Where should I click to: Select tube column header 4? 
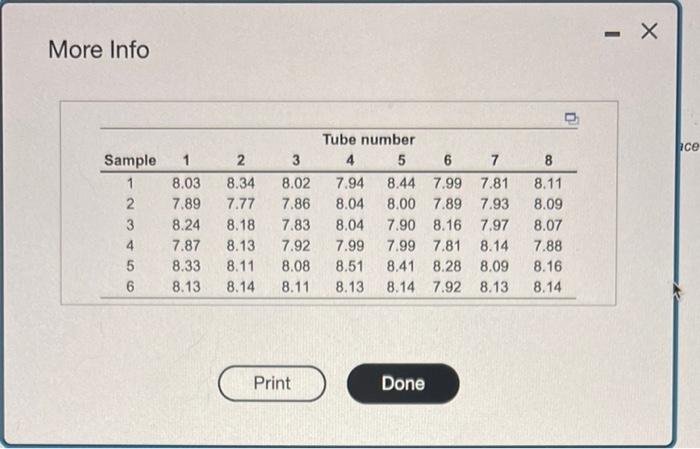pyautogui.click(x=350, y=160)
